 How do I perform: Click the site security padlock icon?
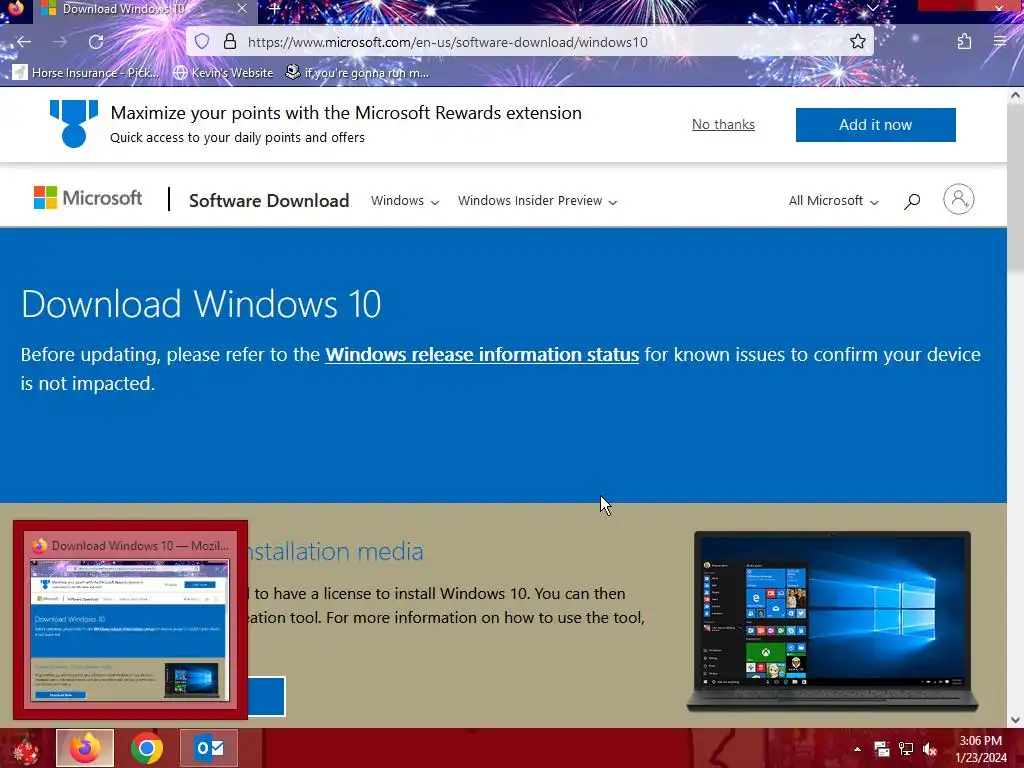click(x=230, y=42)
